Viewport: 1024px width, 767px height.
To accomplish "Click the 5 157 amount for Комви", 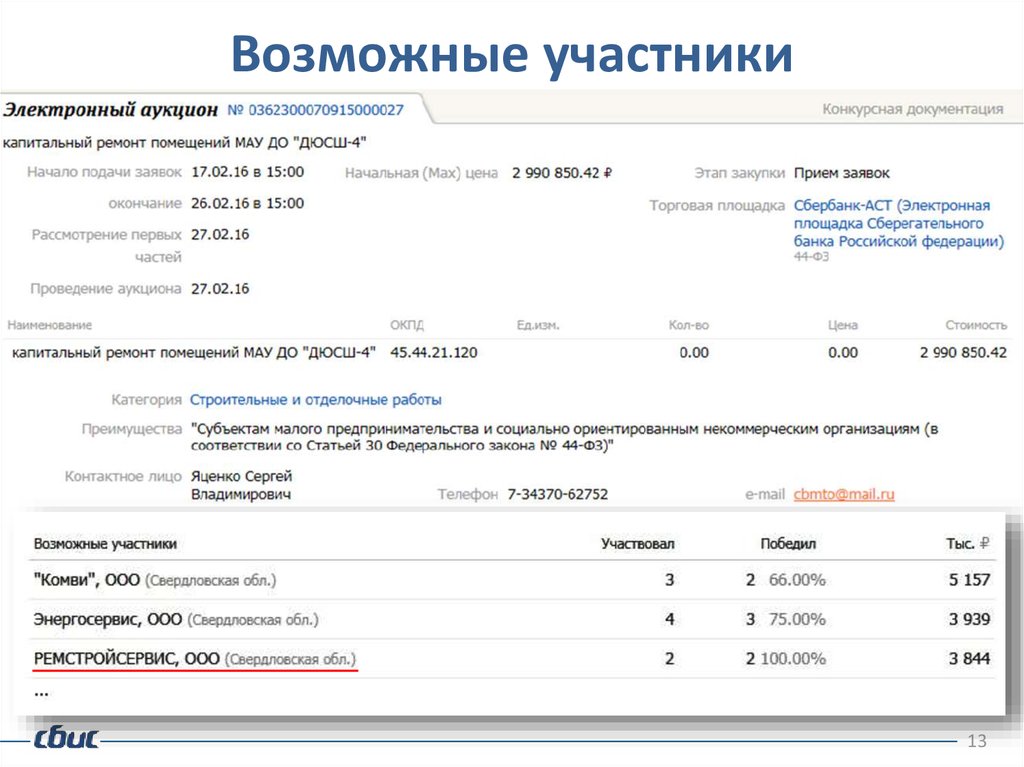I will 969,579.
